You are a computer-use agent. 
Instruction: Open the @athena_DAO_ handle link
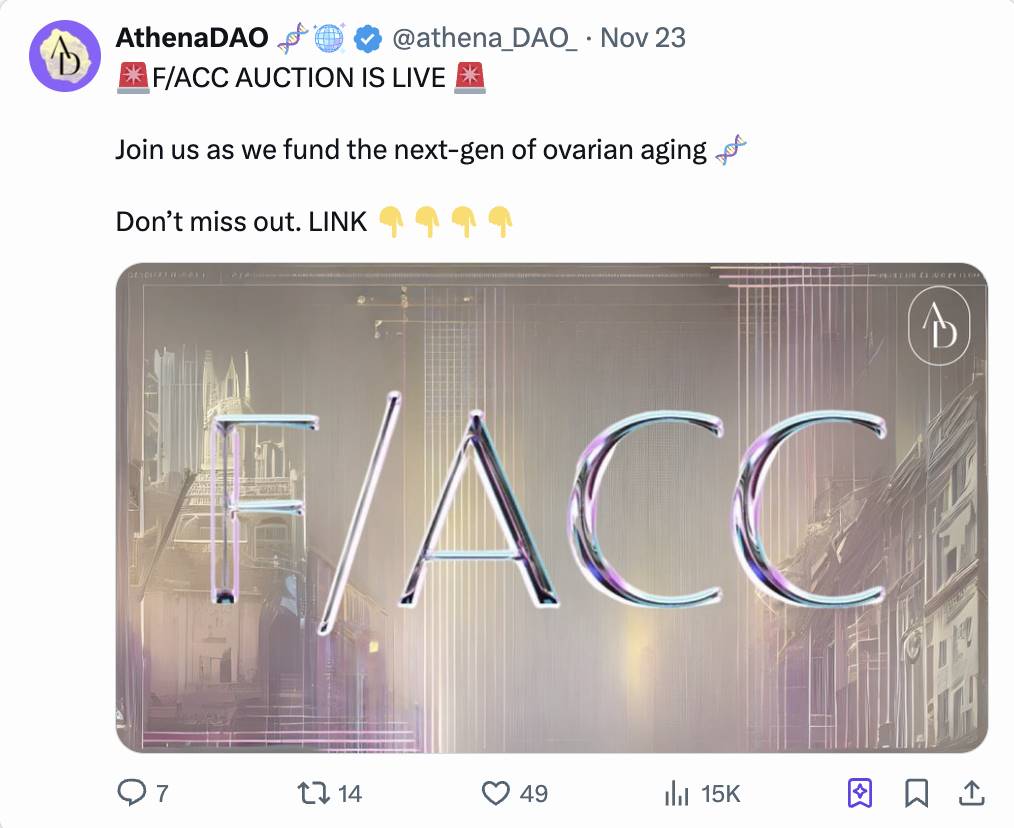coord(485,38)
